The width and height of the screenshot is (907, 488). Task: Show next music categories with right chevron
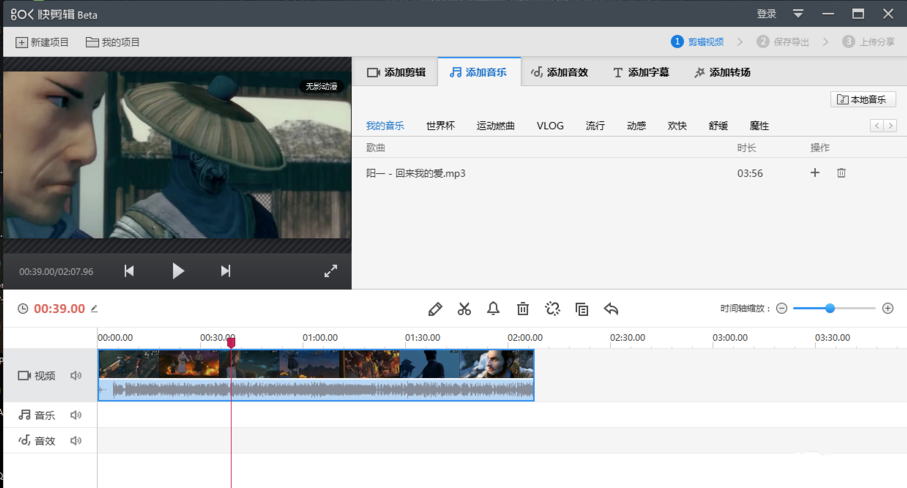(890, 126)
